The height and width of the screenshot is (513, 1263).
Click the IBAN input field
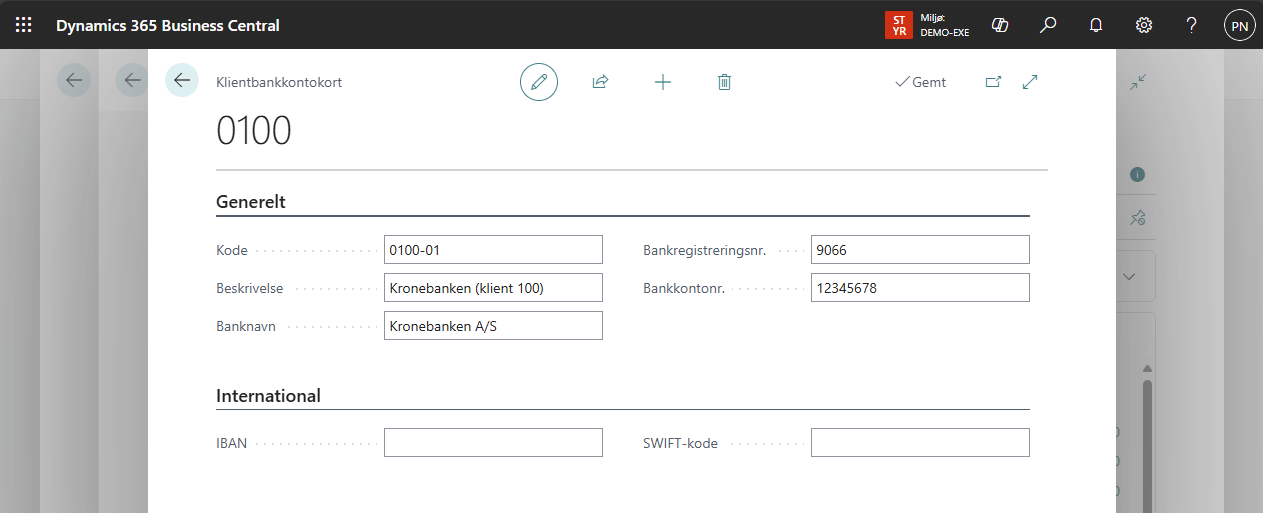493,443
